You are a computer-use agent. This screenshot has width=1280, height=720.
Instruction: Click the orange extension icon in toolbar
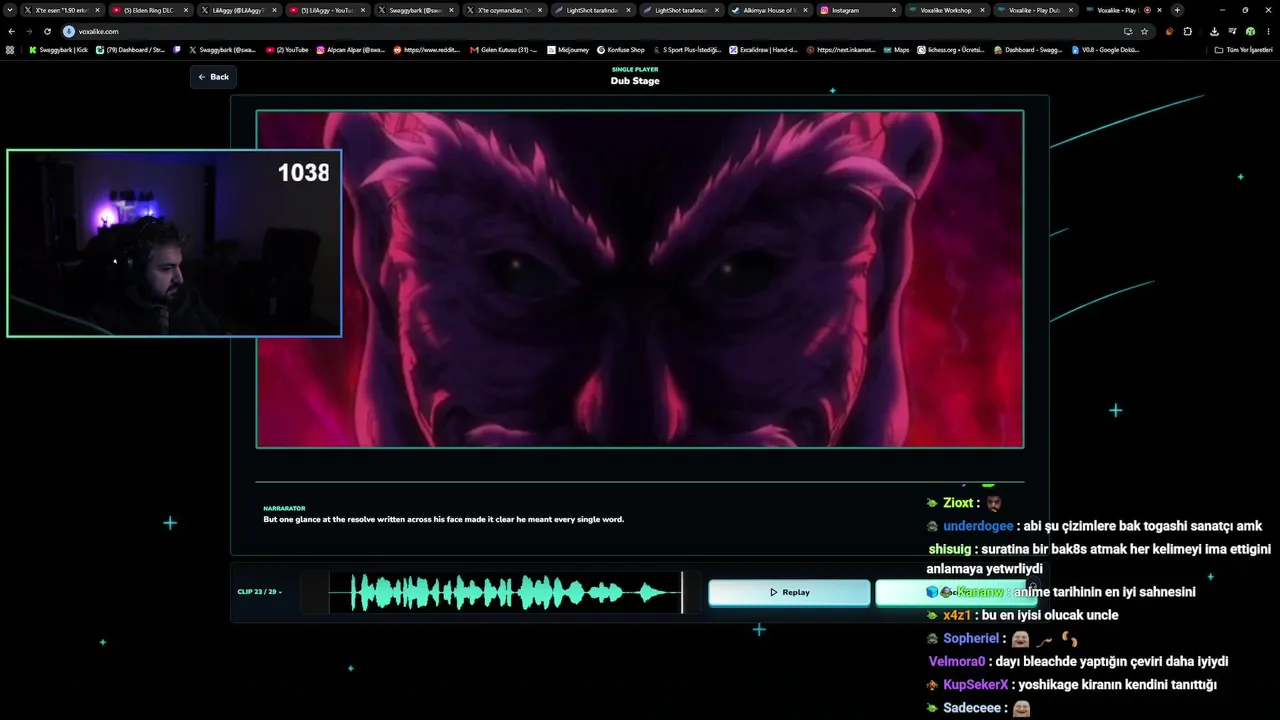(x=1169, y=31)
